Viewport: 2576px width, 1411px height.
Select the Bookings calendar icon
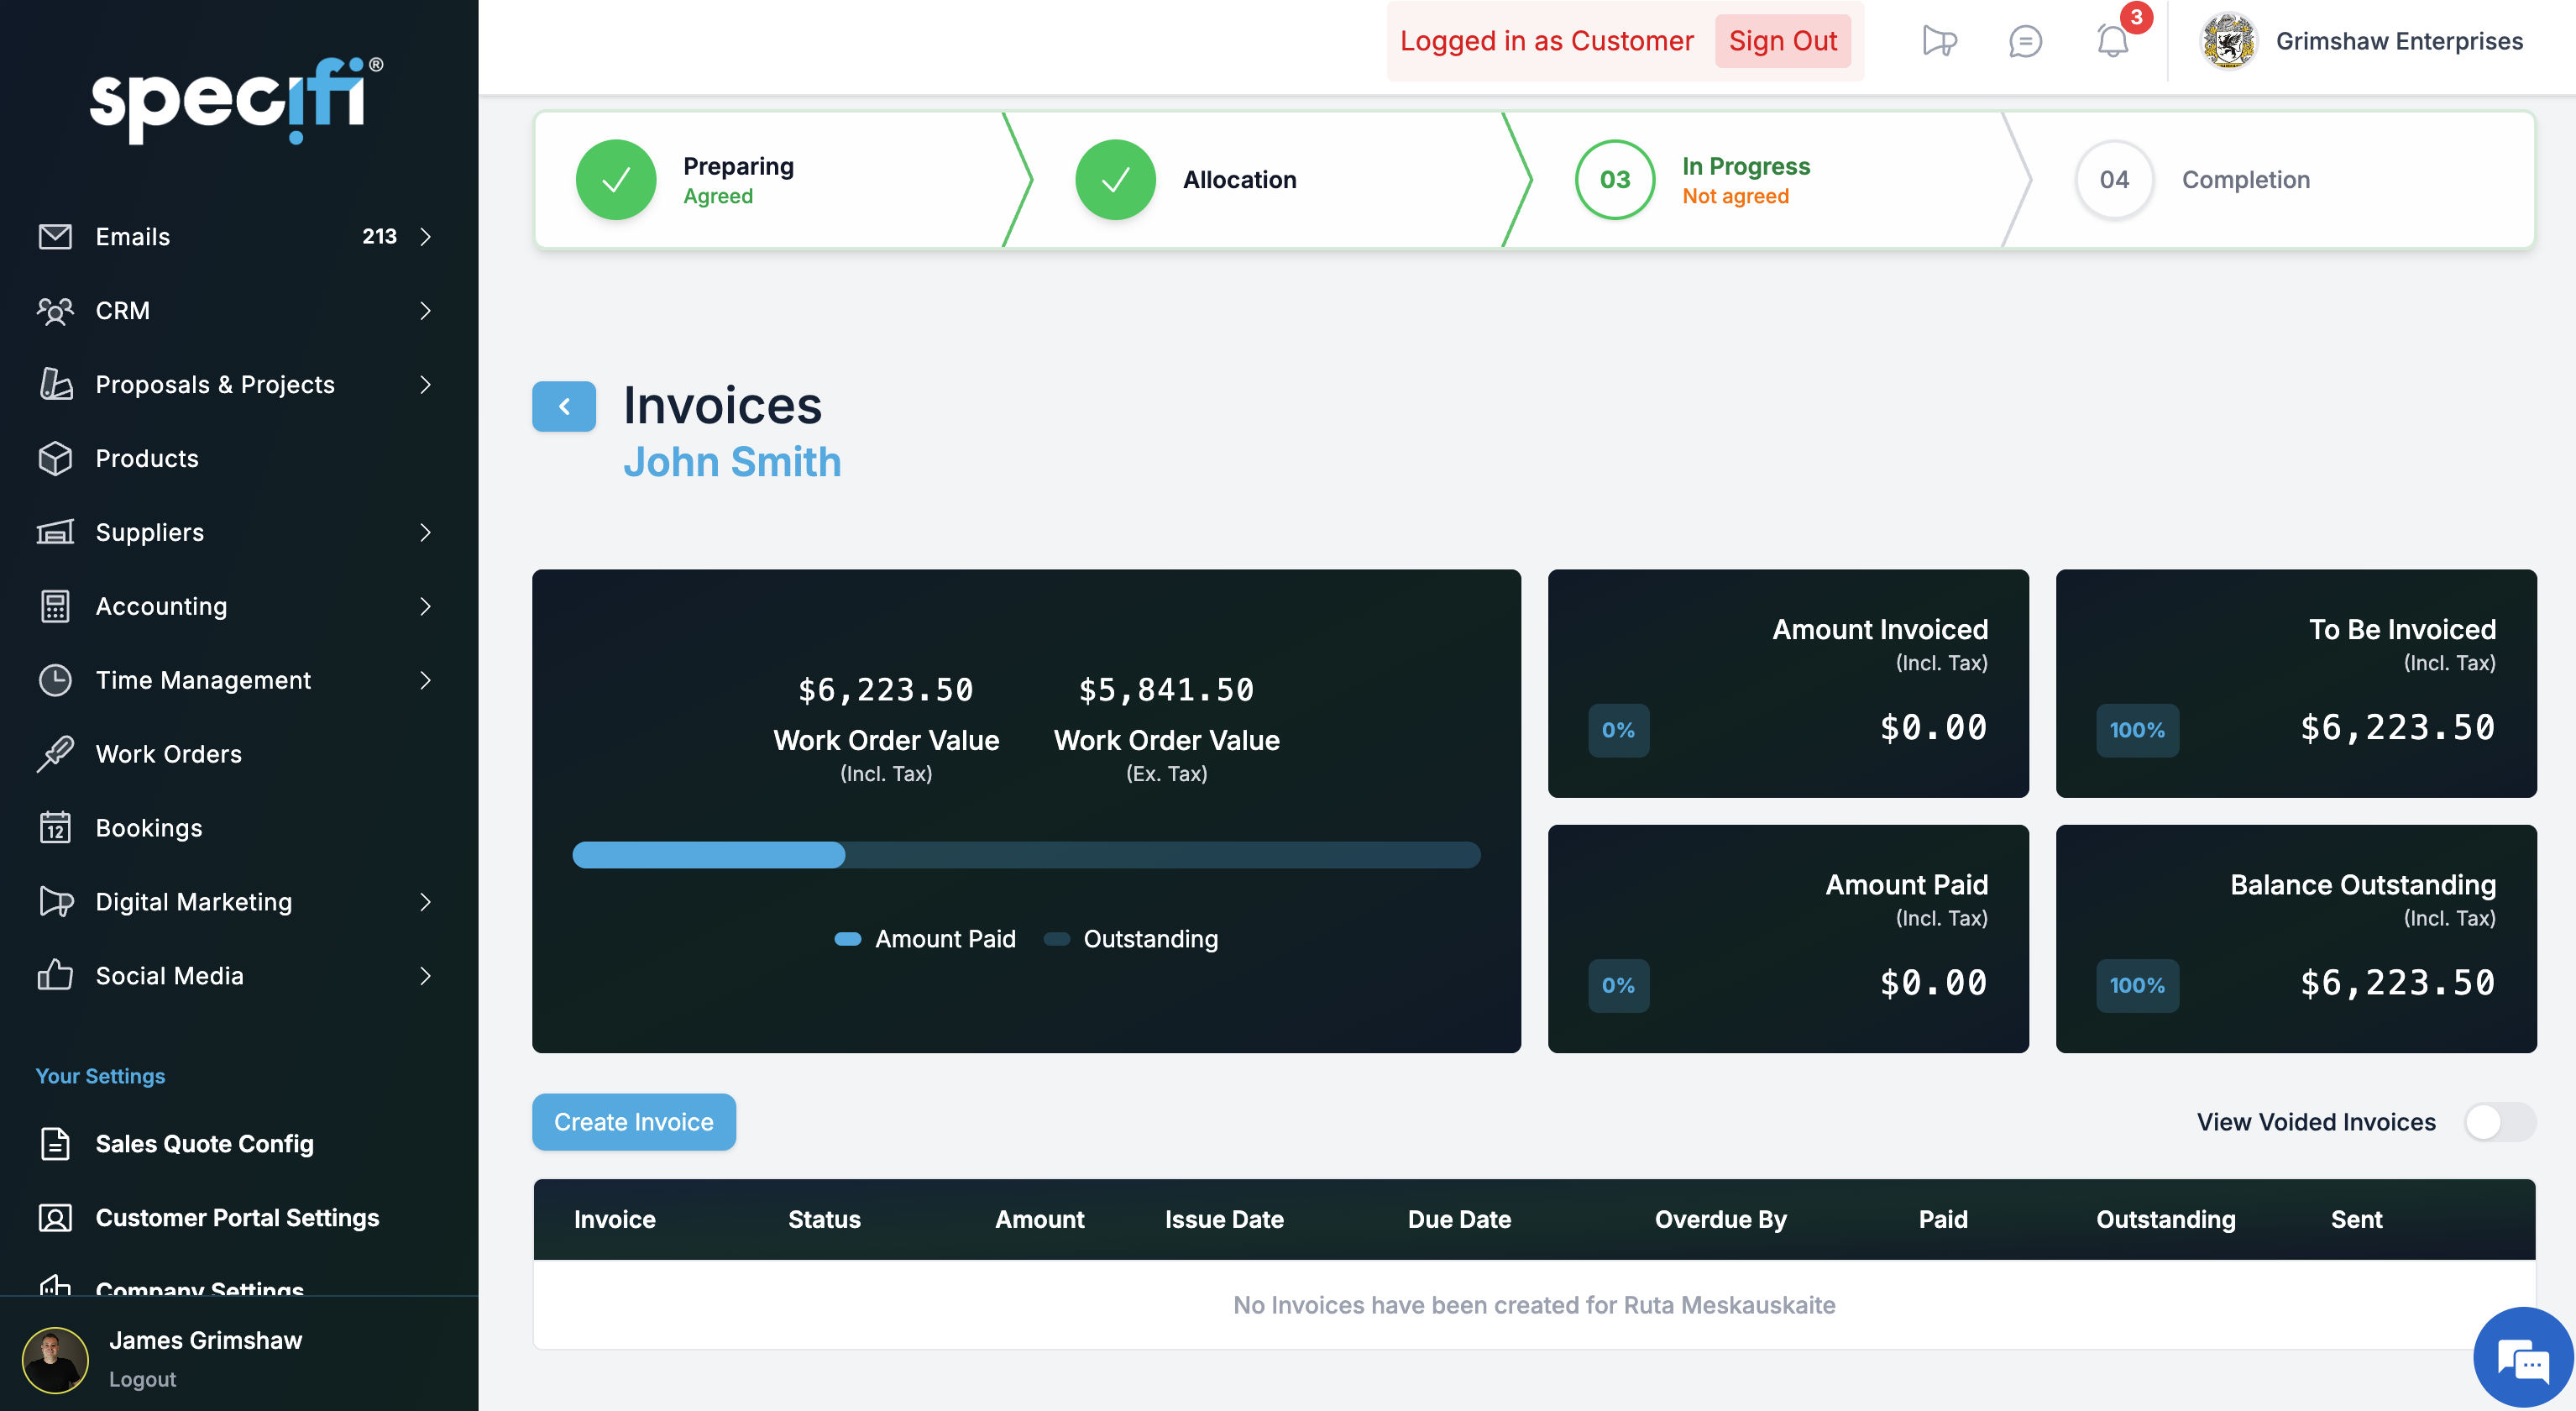pyautogui.click(x=55, y=827)
